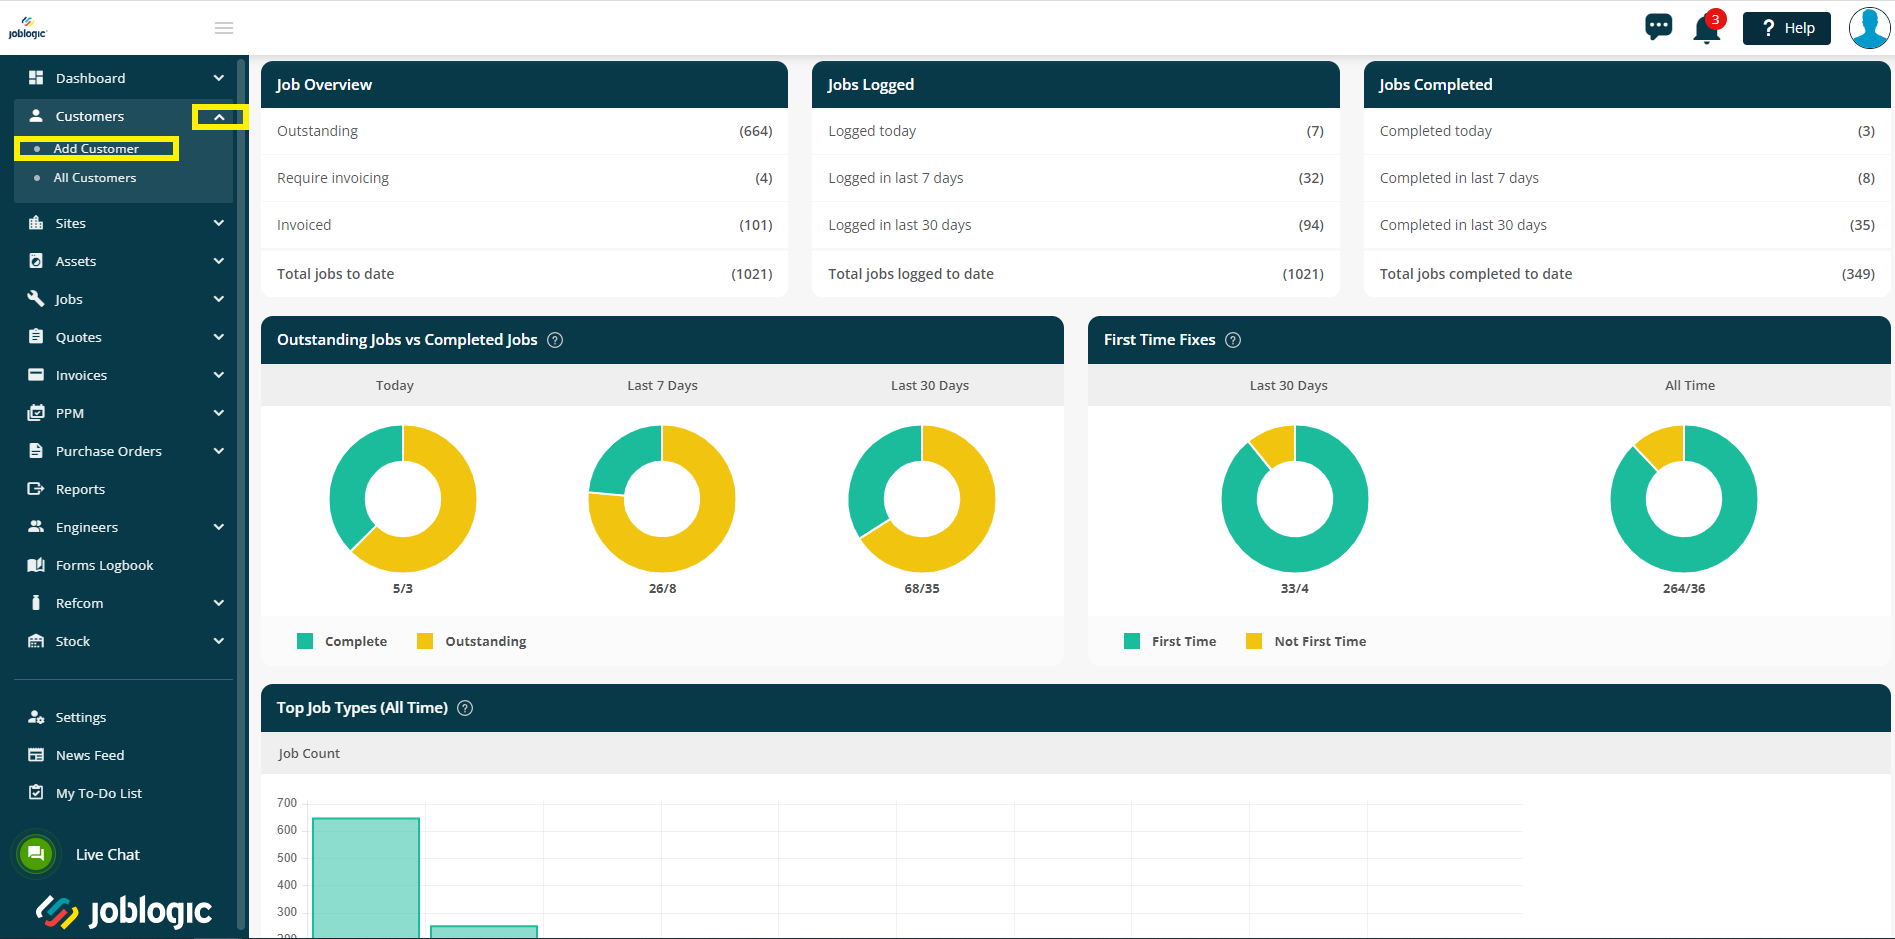1895x939 pixels.
Task: Expand the Purchase Orders menu chevron
Action: pyautogui.click(x=219, y=451)
